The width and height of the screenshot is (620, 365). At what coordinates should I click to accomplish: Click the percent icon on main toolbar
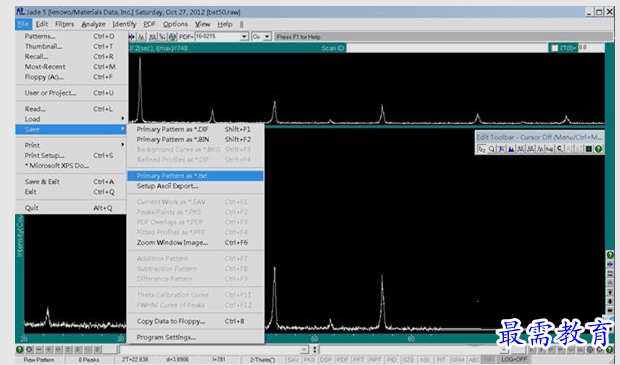pyautogui.click(x=162, y=37)
